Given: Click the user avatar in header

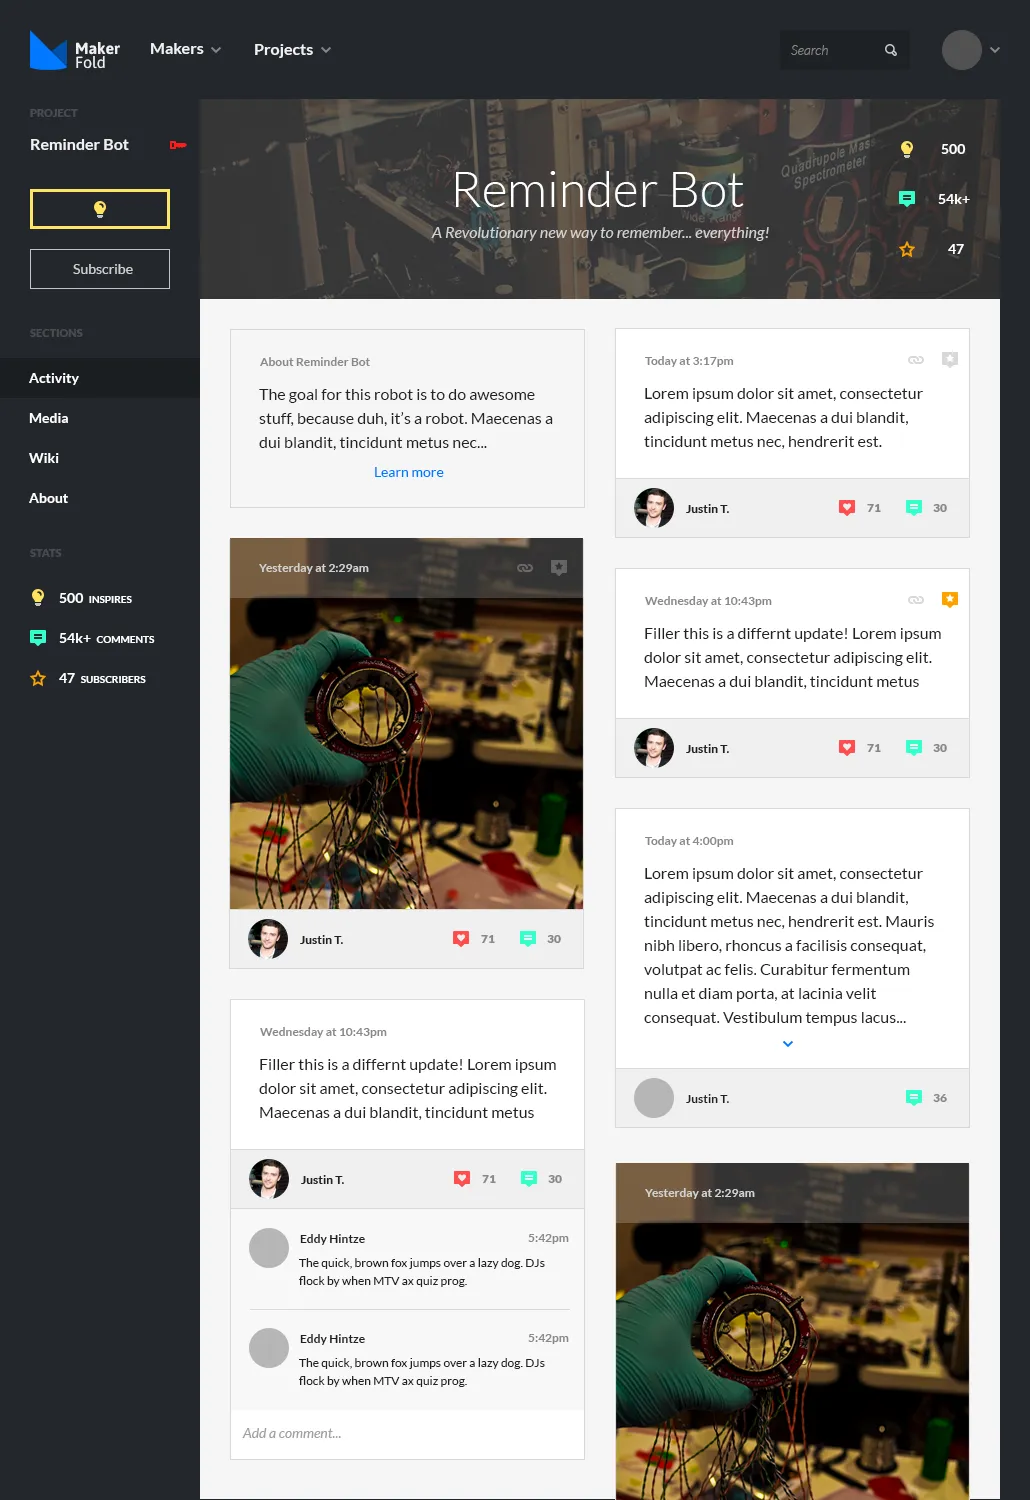Looking at the screenshot, I should 962,50.
